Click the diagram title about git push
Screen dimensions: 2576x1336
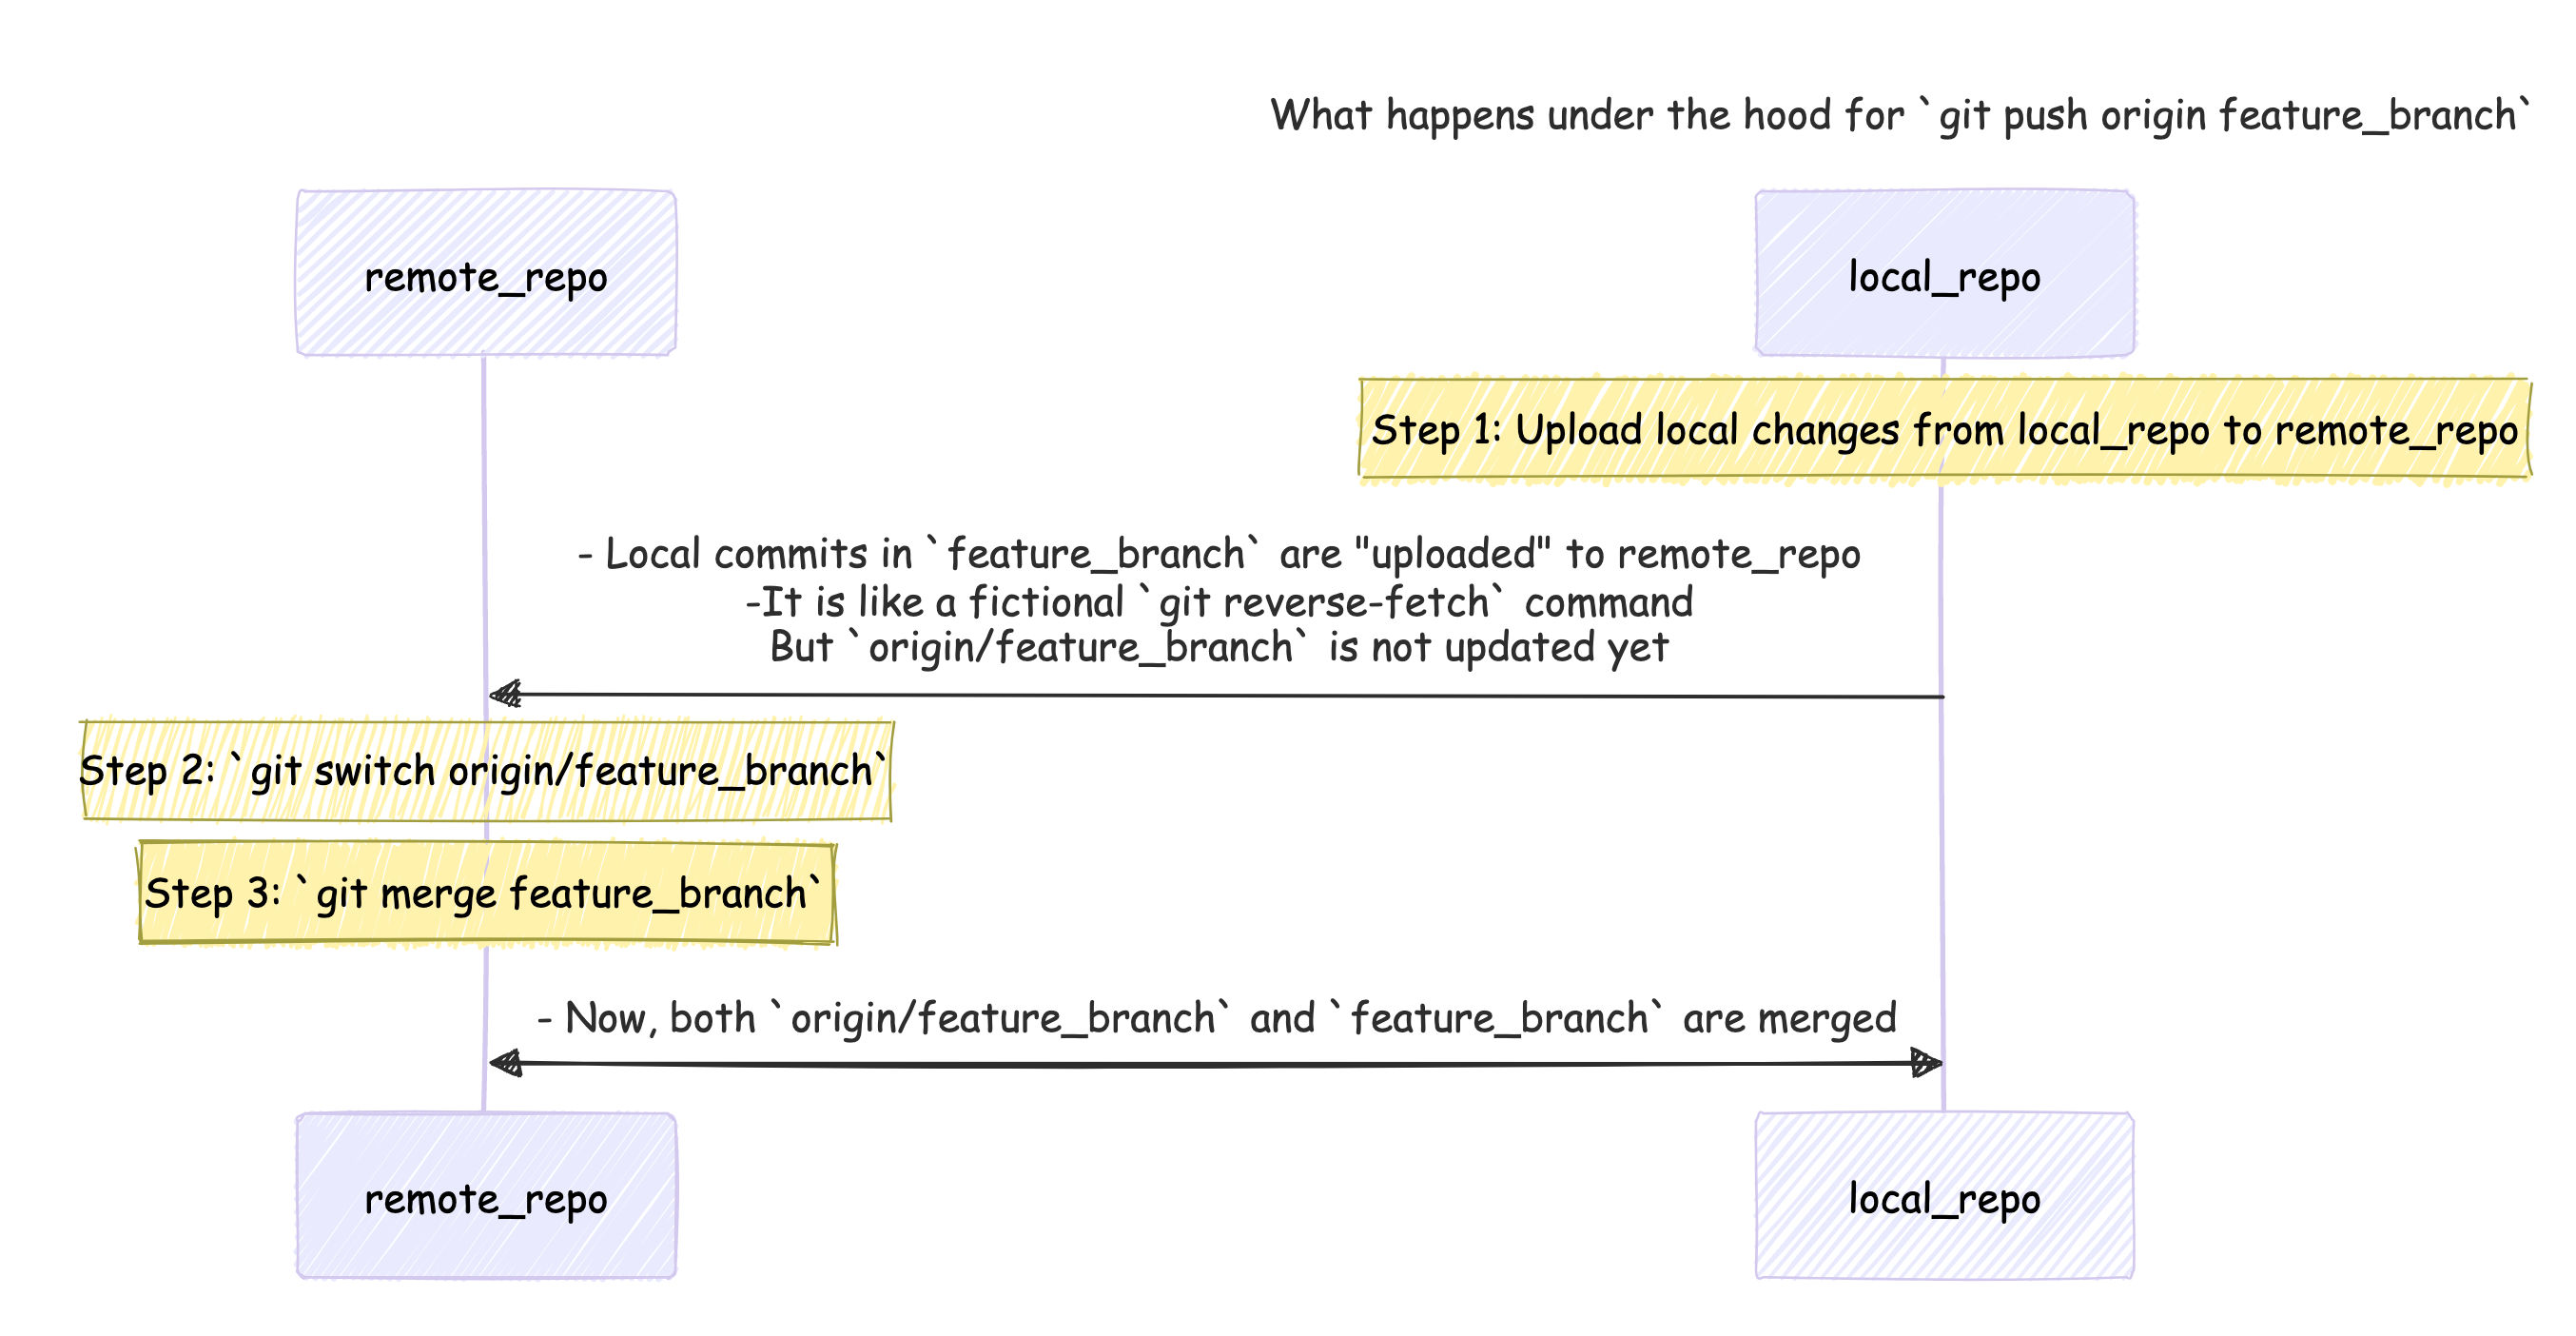pos(1900,115)
